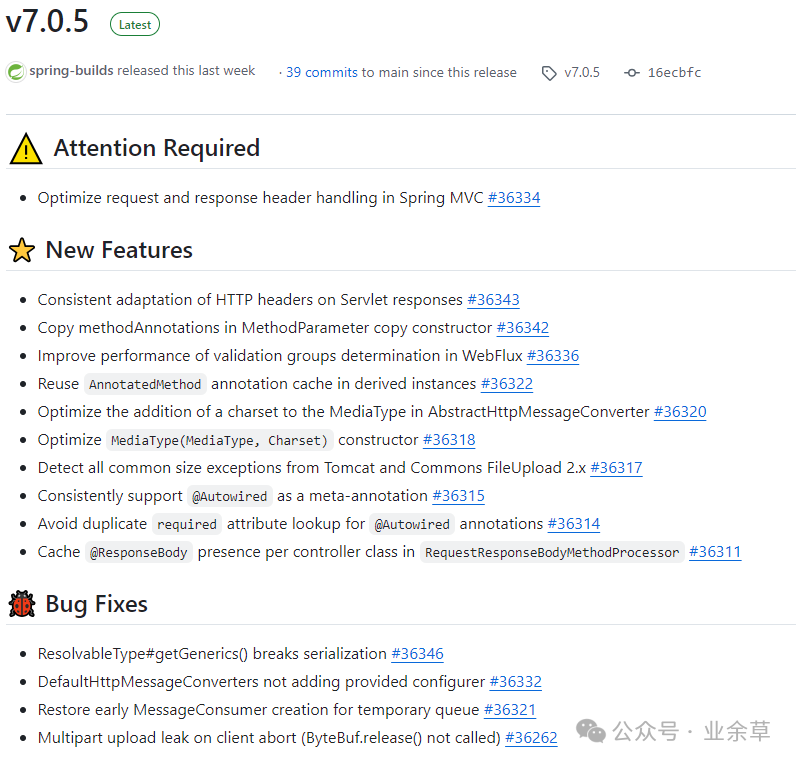Viewport: 796px width, 763px height.
Task: Click the Latest release badge
Action: tap(135, 24)
